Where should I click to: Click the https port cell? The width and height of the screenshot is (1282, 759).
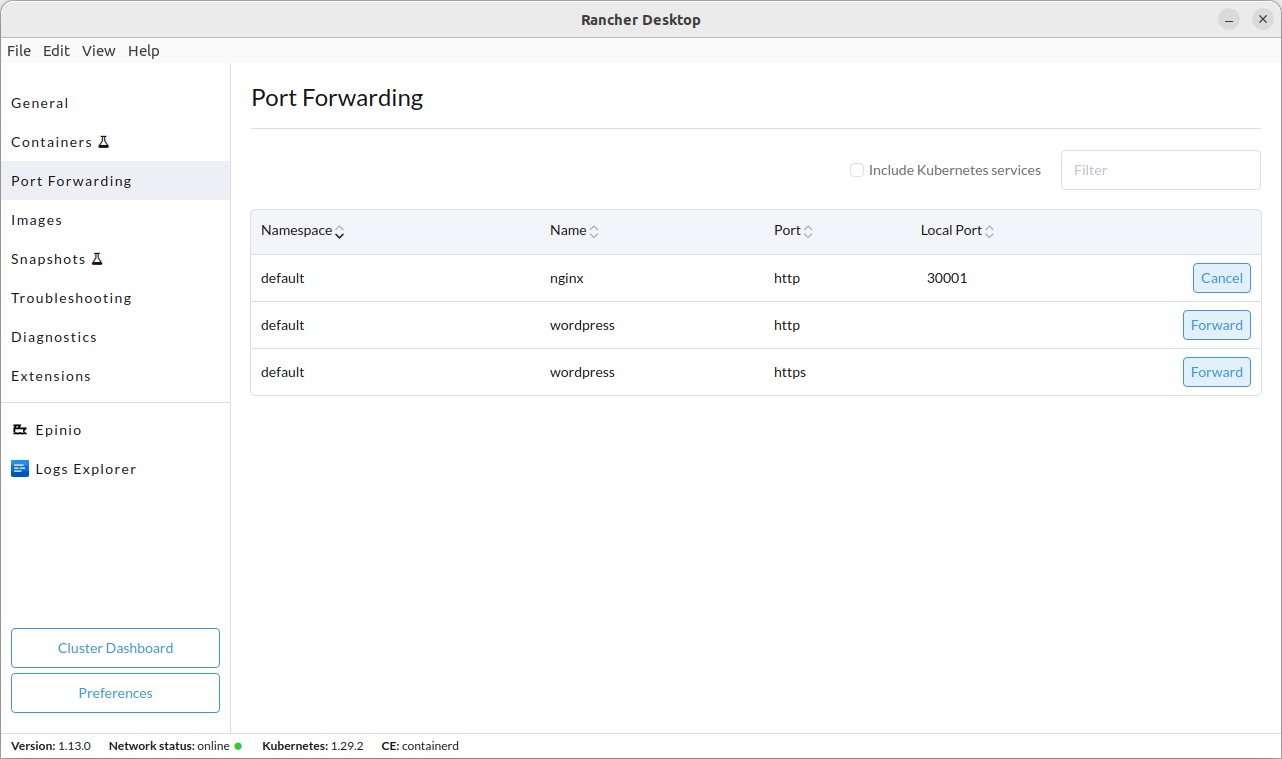click(790, 372)
